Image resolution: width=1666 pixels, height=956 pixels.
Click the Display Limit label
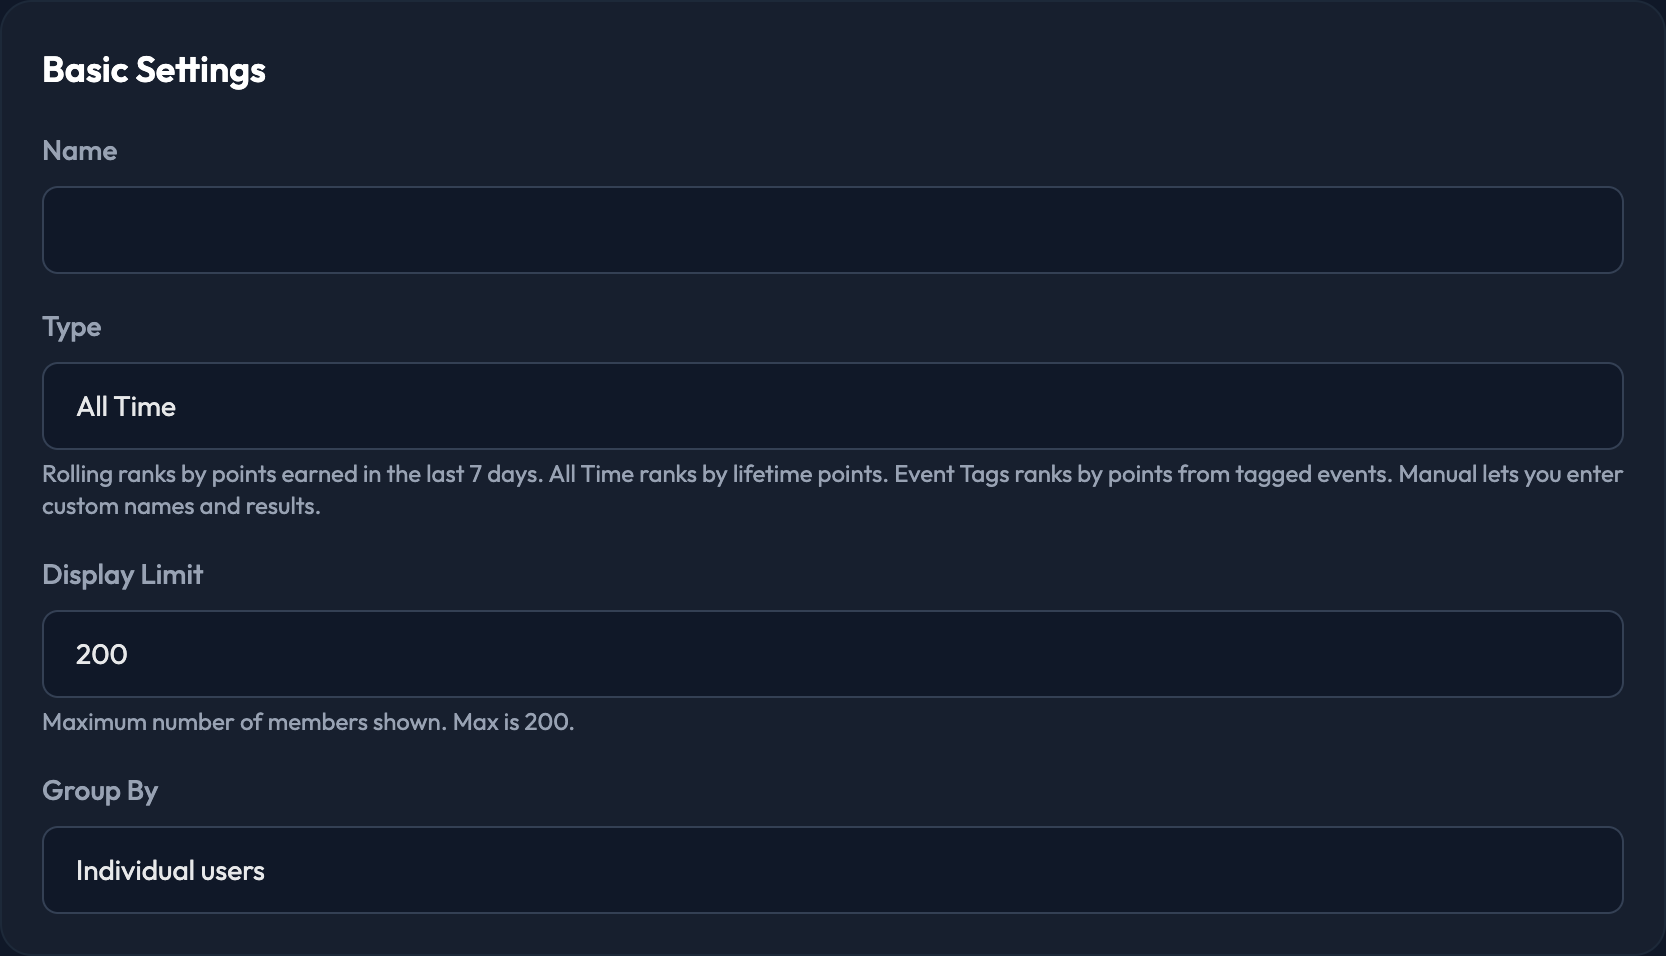click(x=122, y=575)
